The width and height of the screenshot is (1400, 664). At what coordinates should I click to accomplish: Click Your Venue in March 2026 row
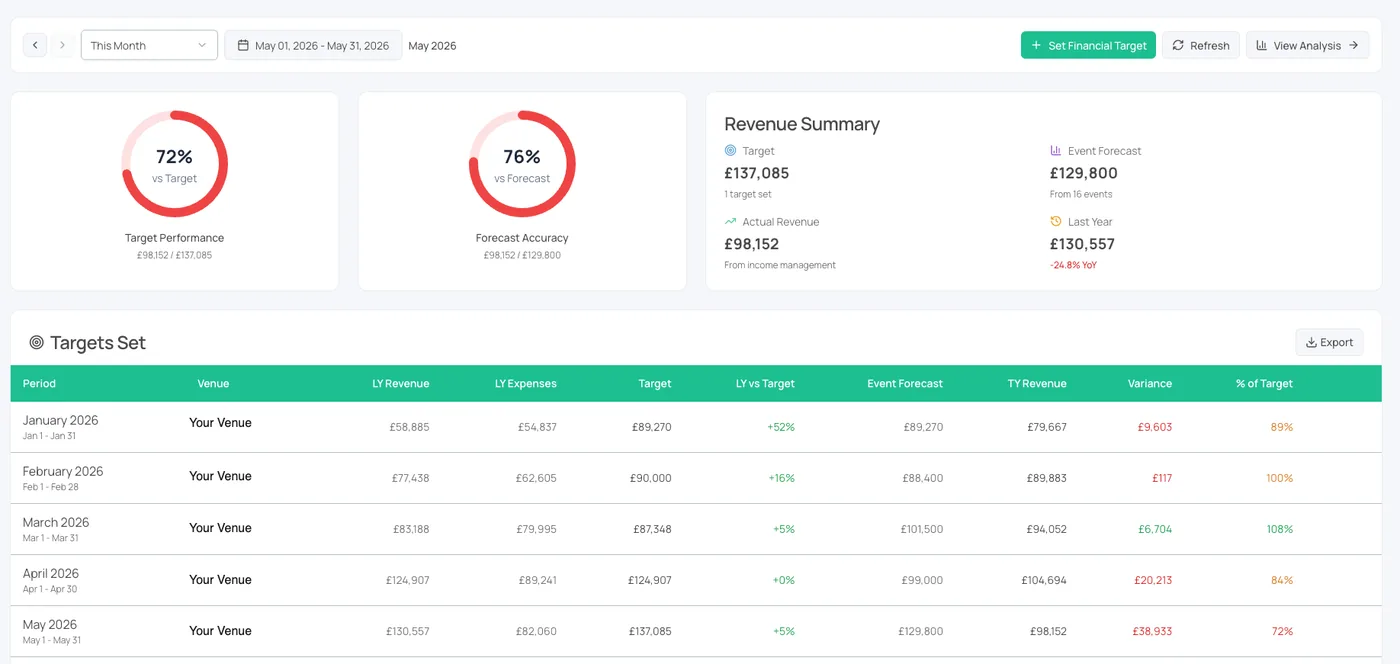click(220, 528)
